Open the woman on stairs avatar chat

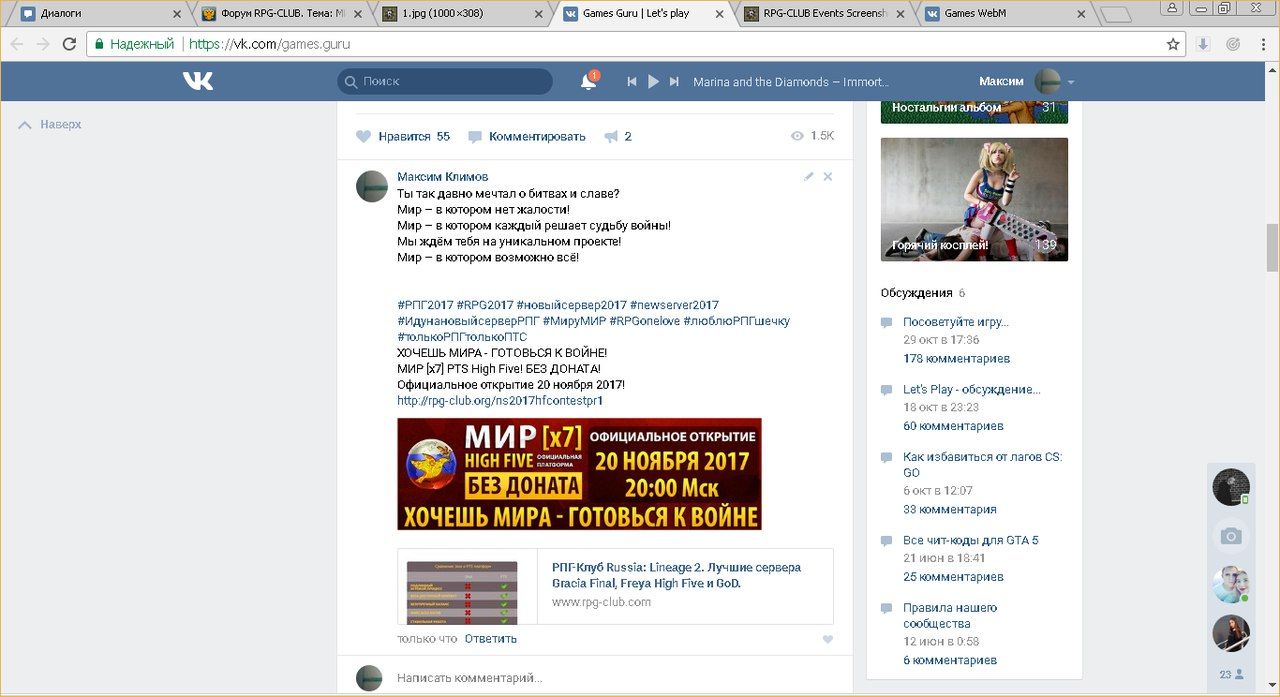[x=1231, y=634]
